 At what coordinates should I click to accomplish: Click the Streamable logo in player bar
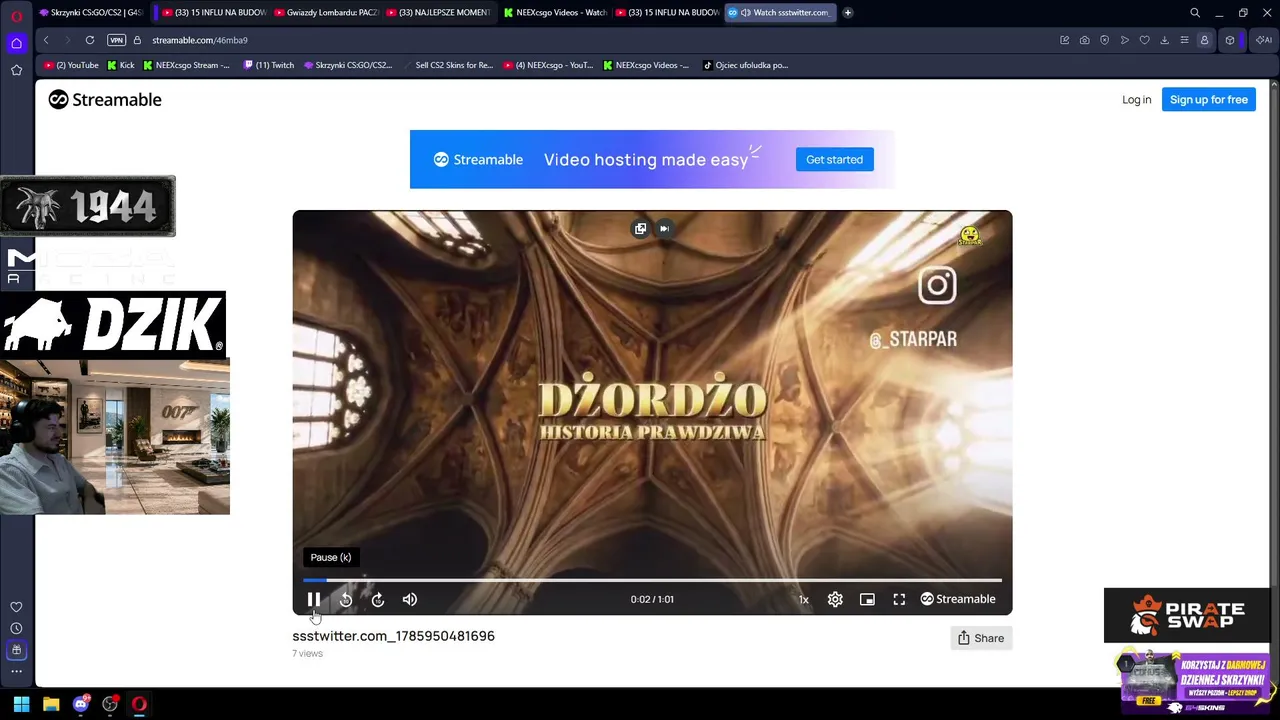pos(958,599)
